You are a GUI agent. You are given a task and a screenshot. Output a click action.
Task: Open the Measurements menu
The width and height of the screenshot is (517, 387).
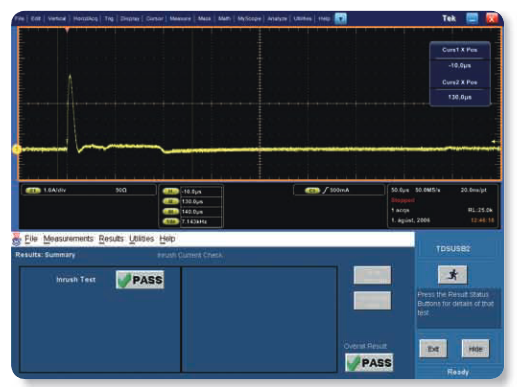click(x=68, y=239)
